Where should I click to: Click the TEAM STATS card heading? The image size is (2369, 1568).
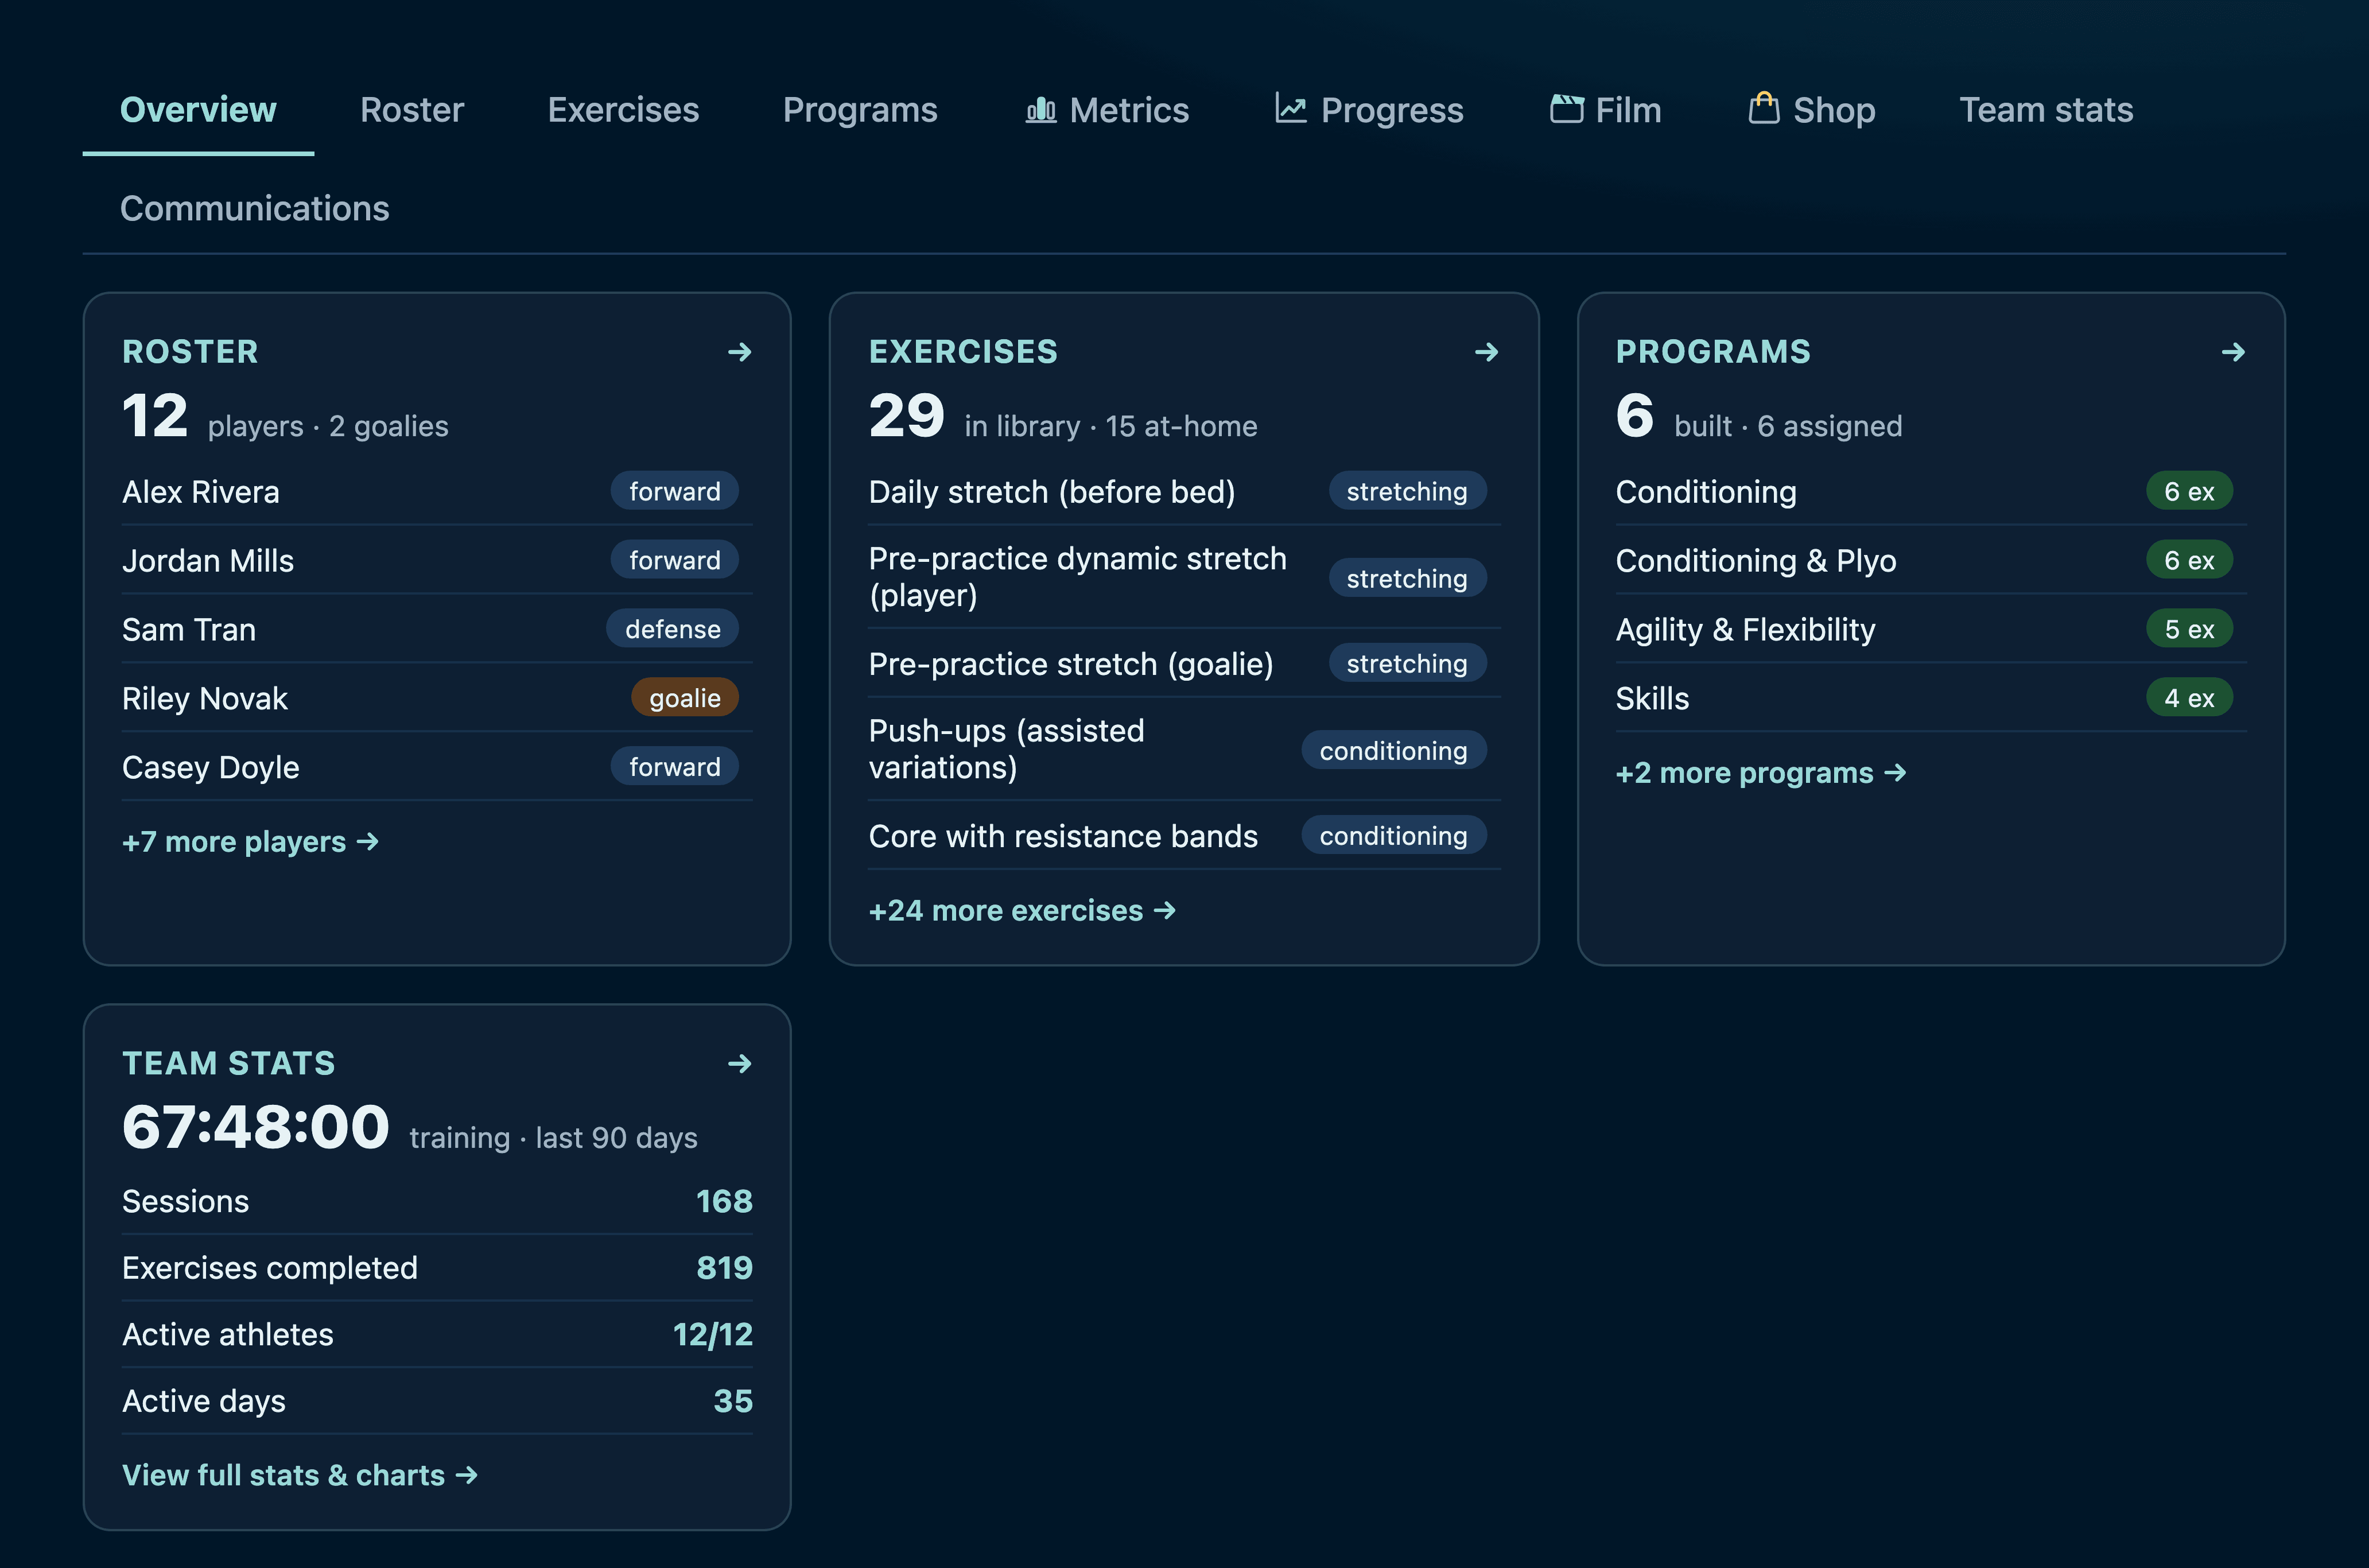pyautogui.click(x=228, y=1064)
